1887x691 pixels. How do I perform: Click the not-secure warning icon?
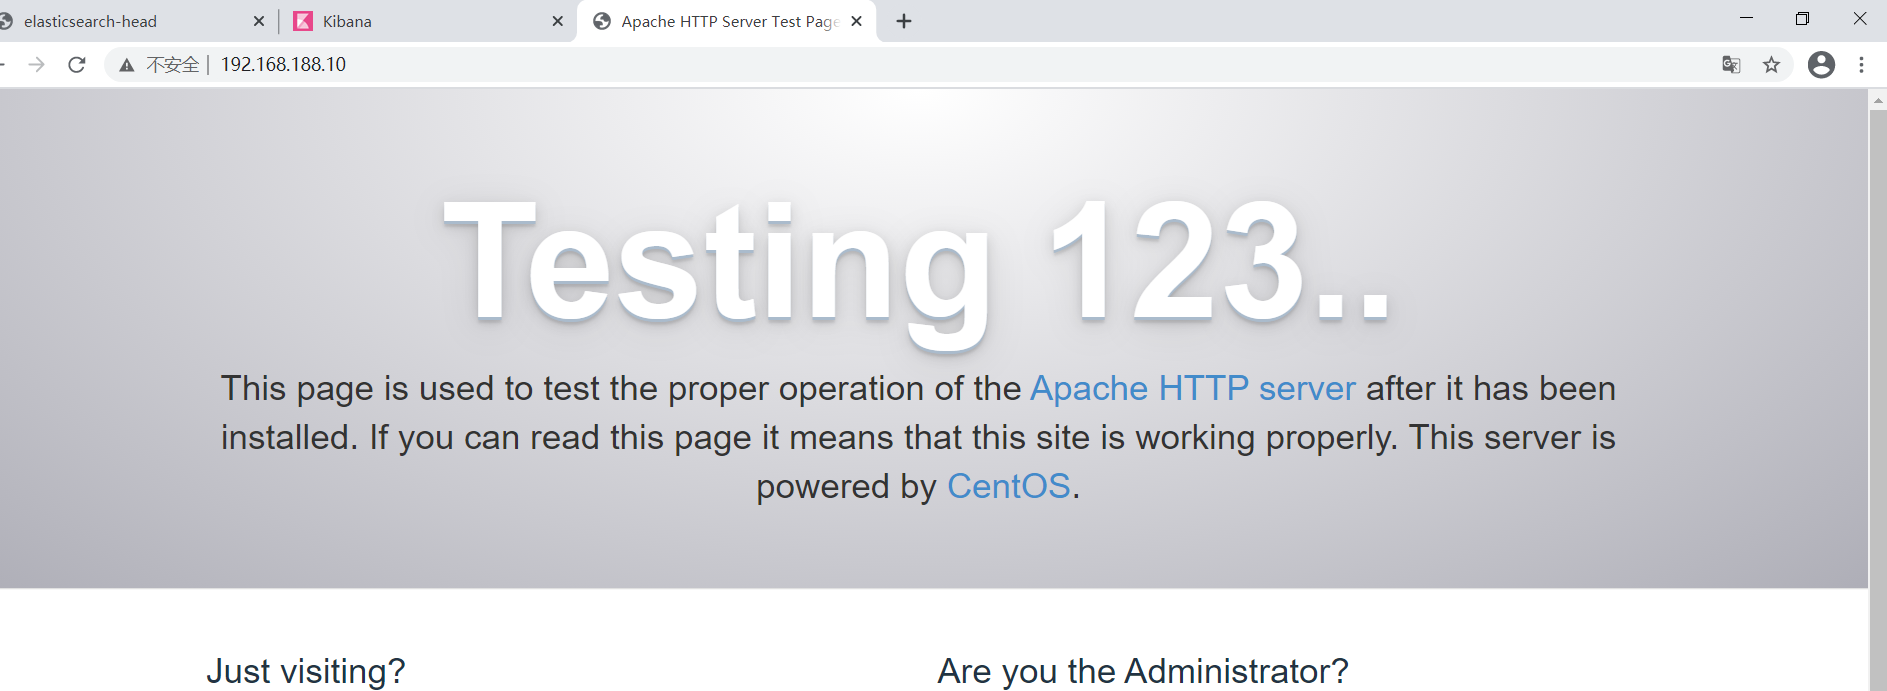tap(127, 65)
